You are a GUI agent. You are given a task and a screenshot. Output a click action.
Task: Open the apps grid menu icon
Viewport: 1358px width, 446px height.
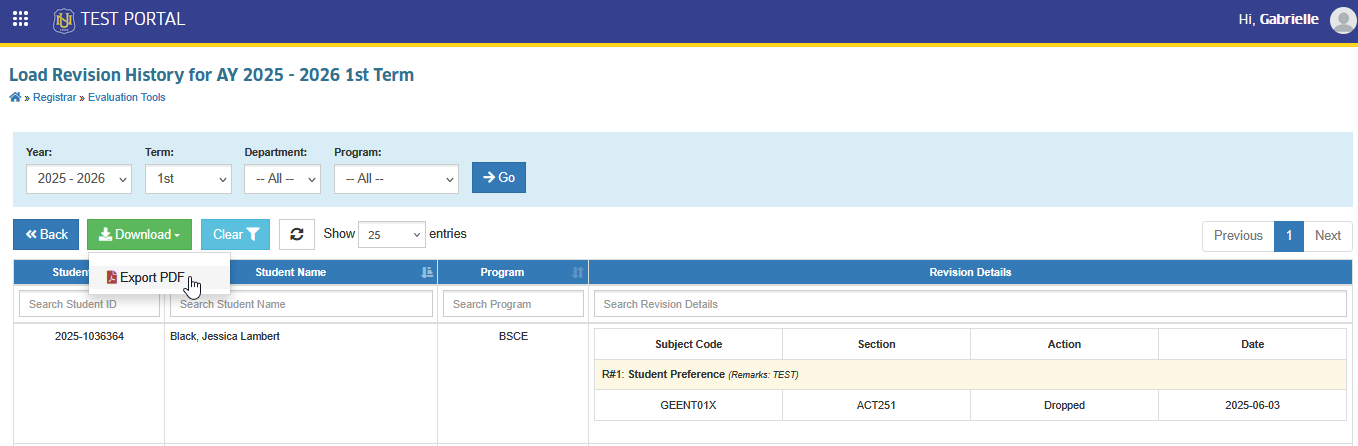pos(20,19)
